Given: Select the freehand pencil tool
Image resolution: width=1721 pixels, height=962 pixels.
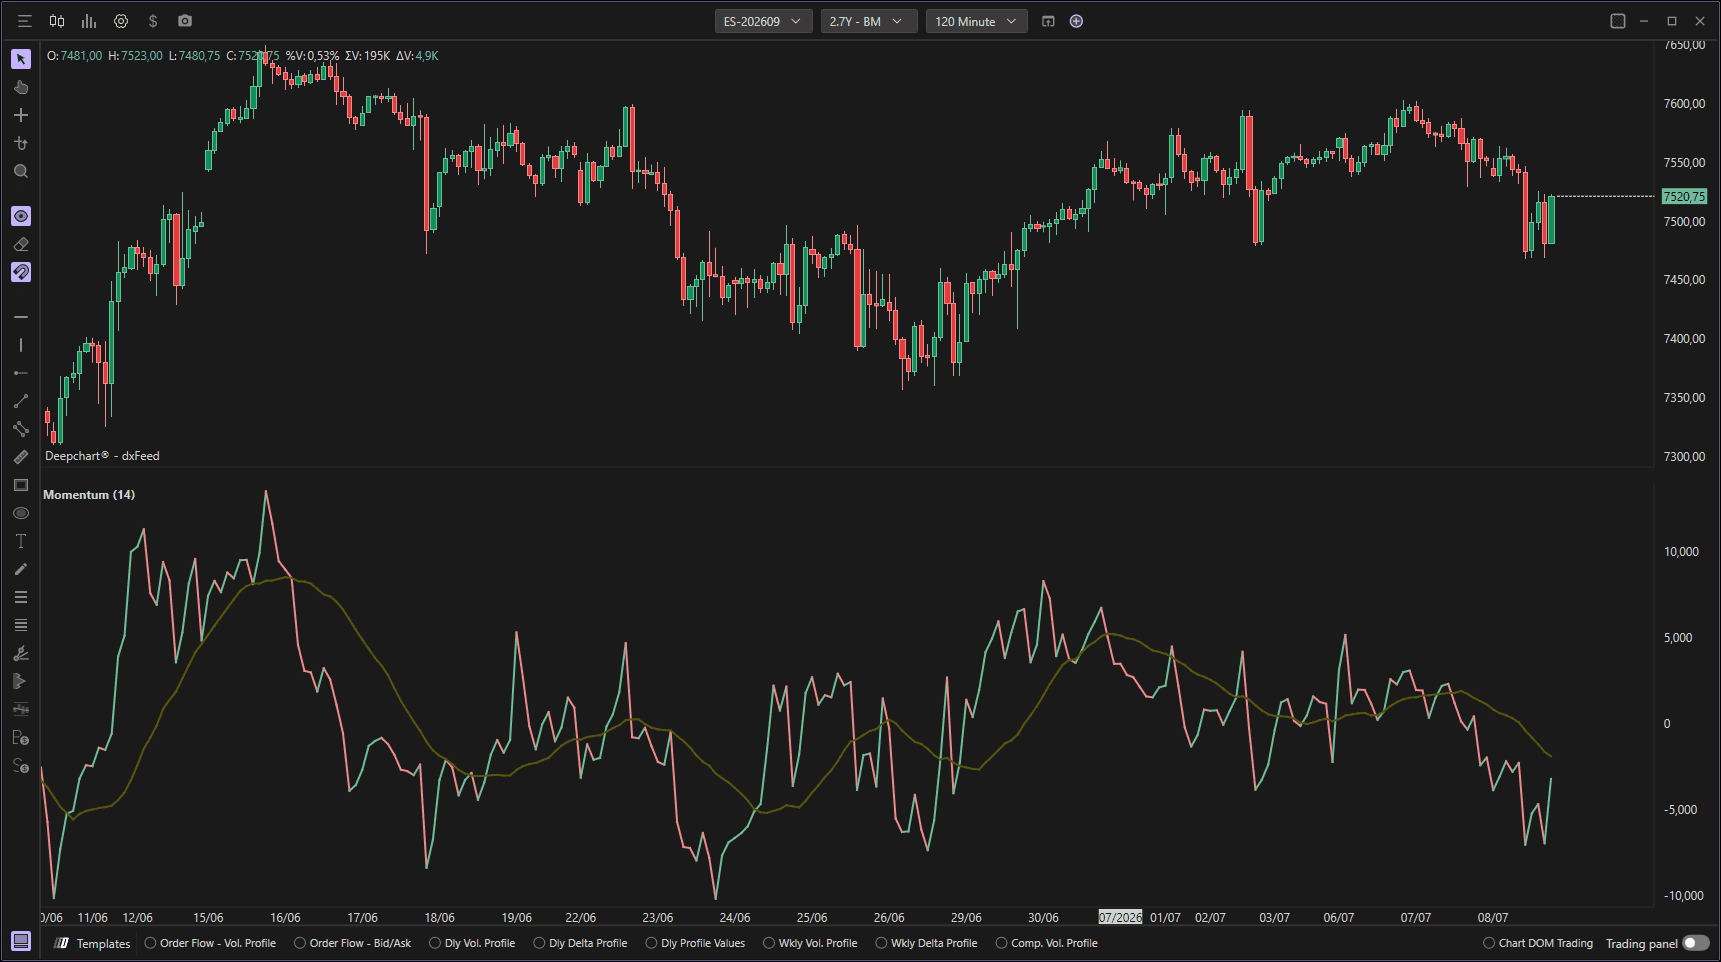Looking at the screenshot, I should 21,569.
